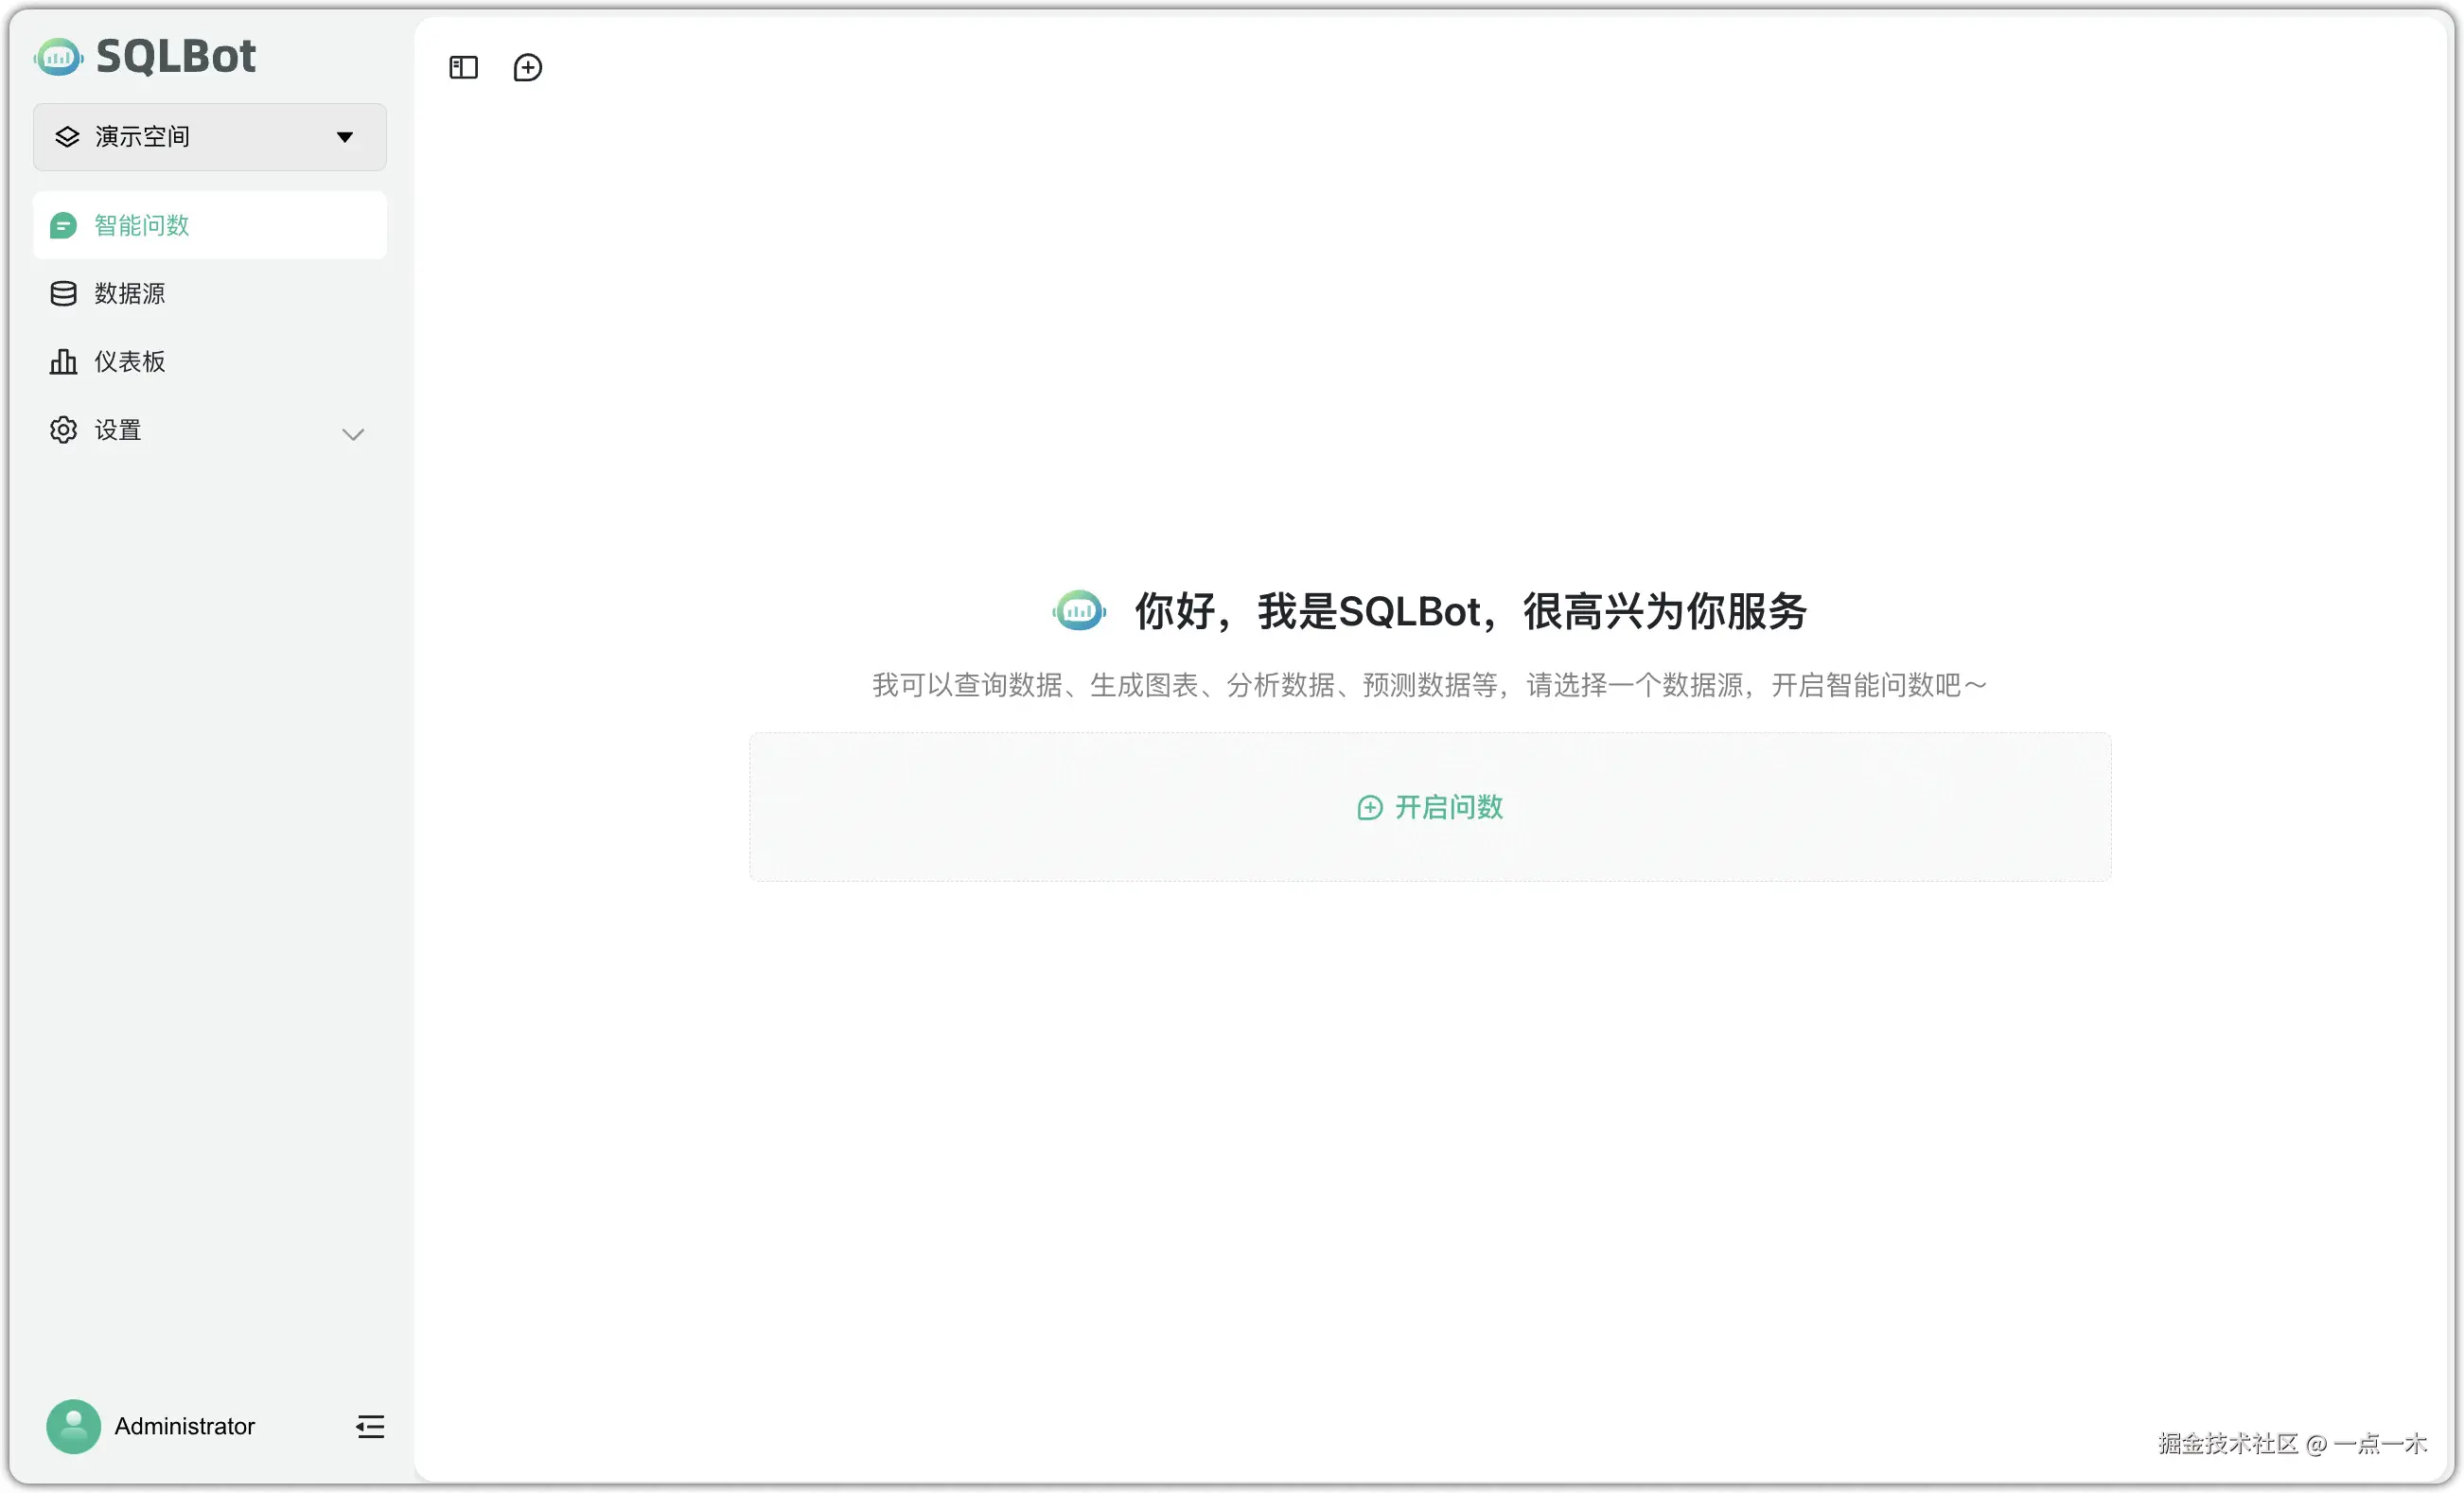The height and width of the screenshot is (1493, 2464).
Task: Click the 数据源 database icon
Action: coord(63,293)
